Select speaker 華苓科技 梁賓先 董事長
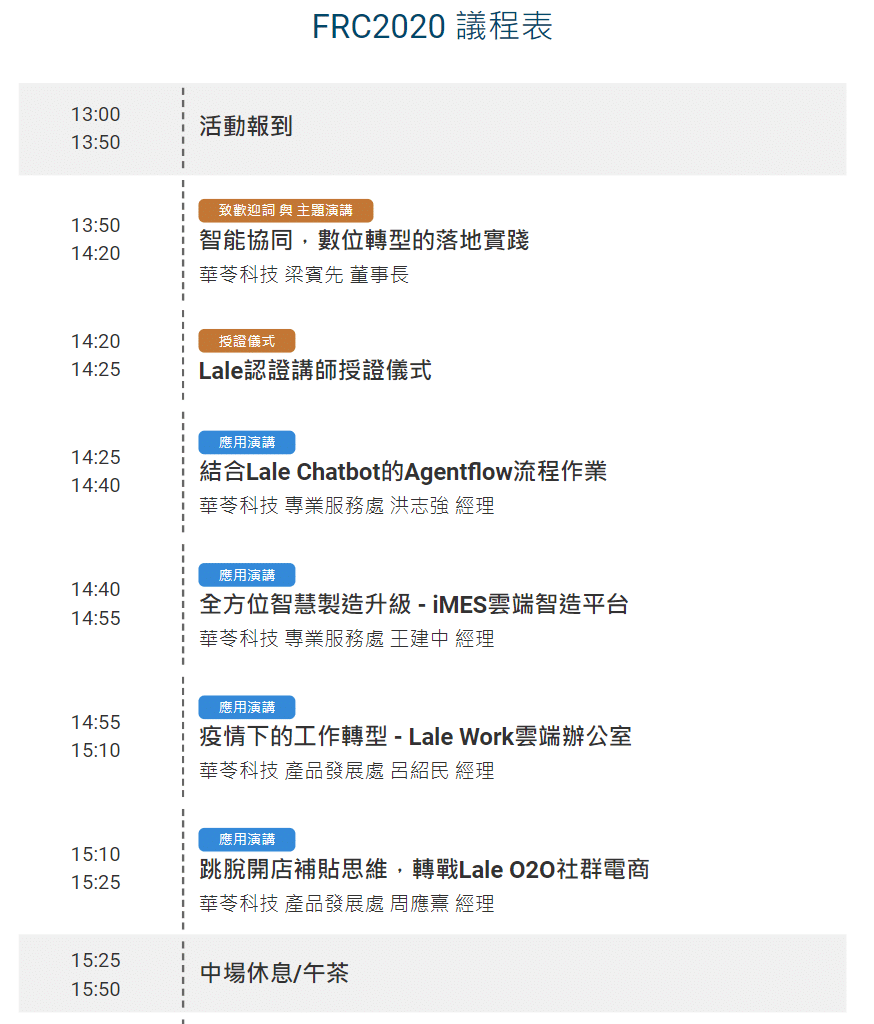Viewport: 874px width, 1024px height. pos(304,274)
